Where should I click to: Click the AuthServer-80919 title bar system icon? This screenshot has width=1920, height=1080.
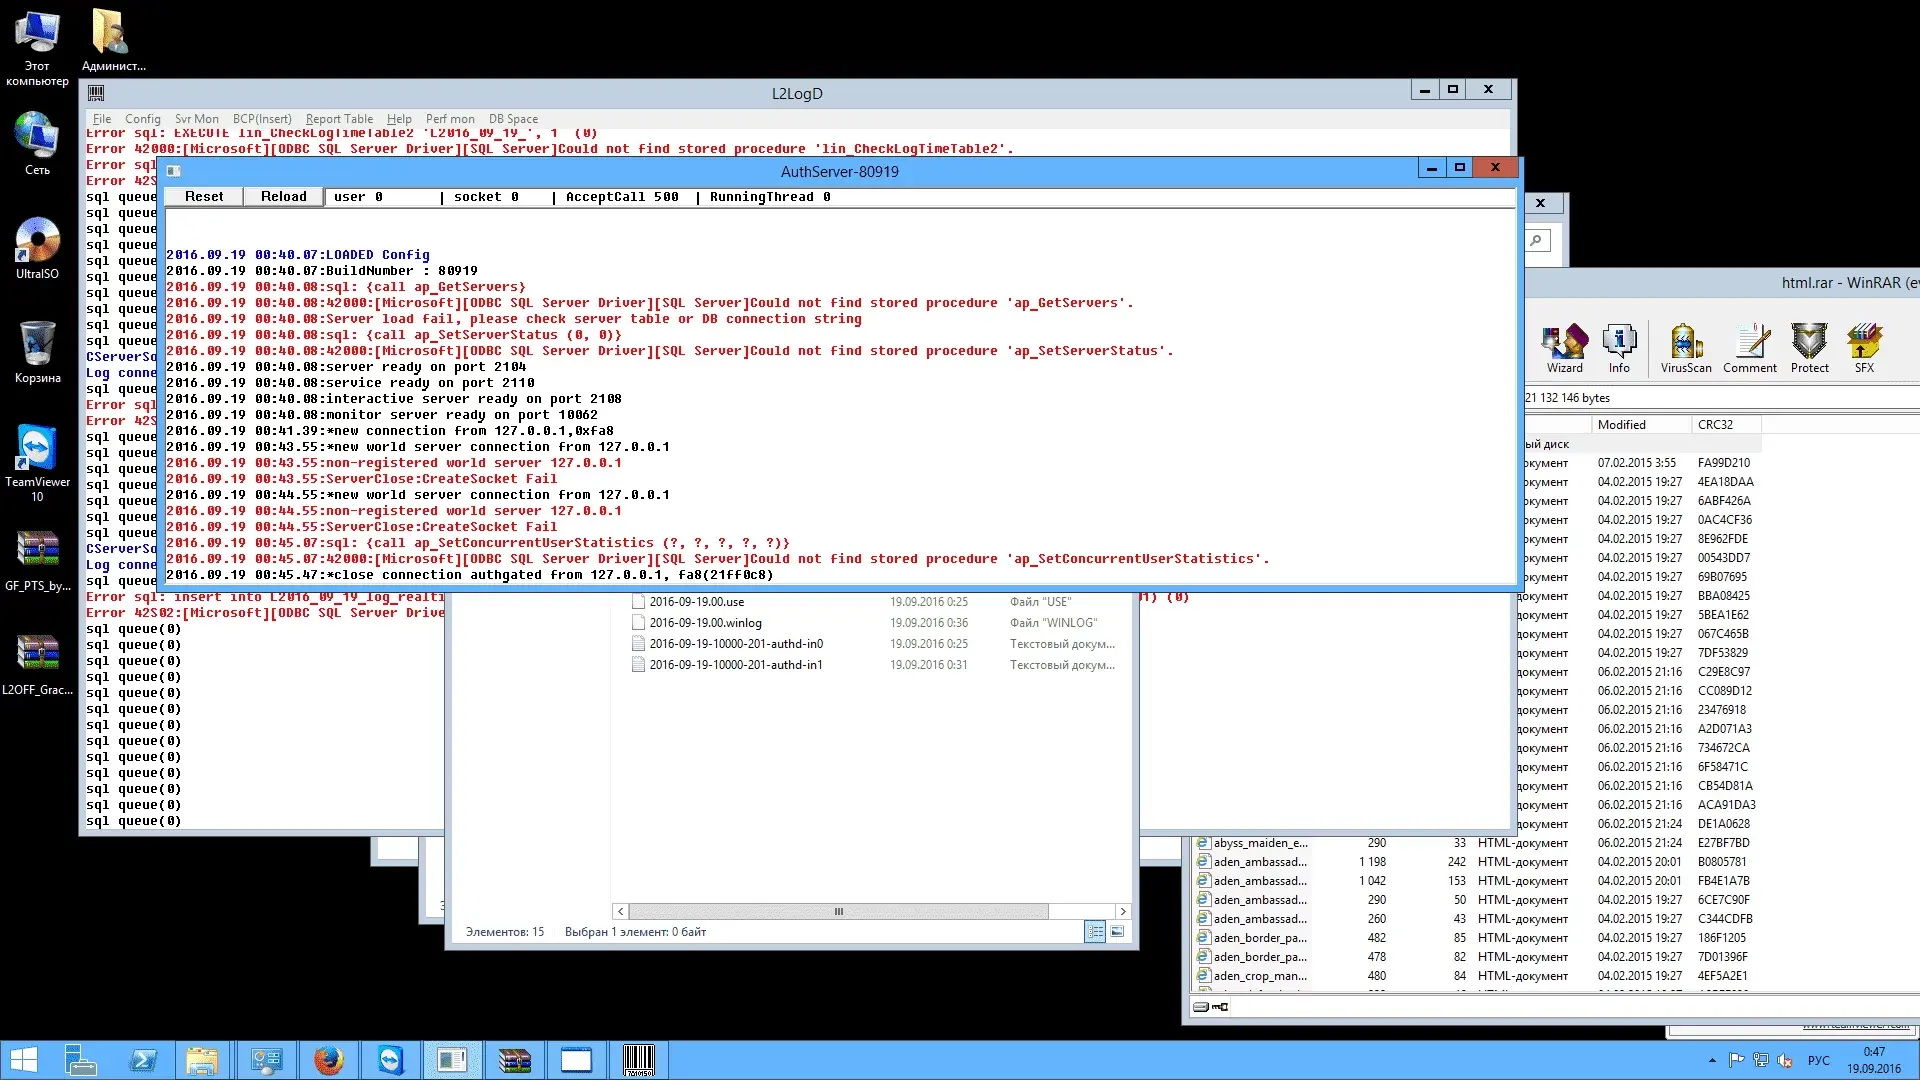173,171
